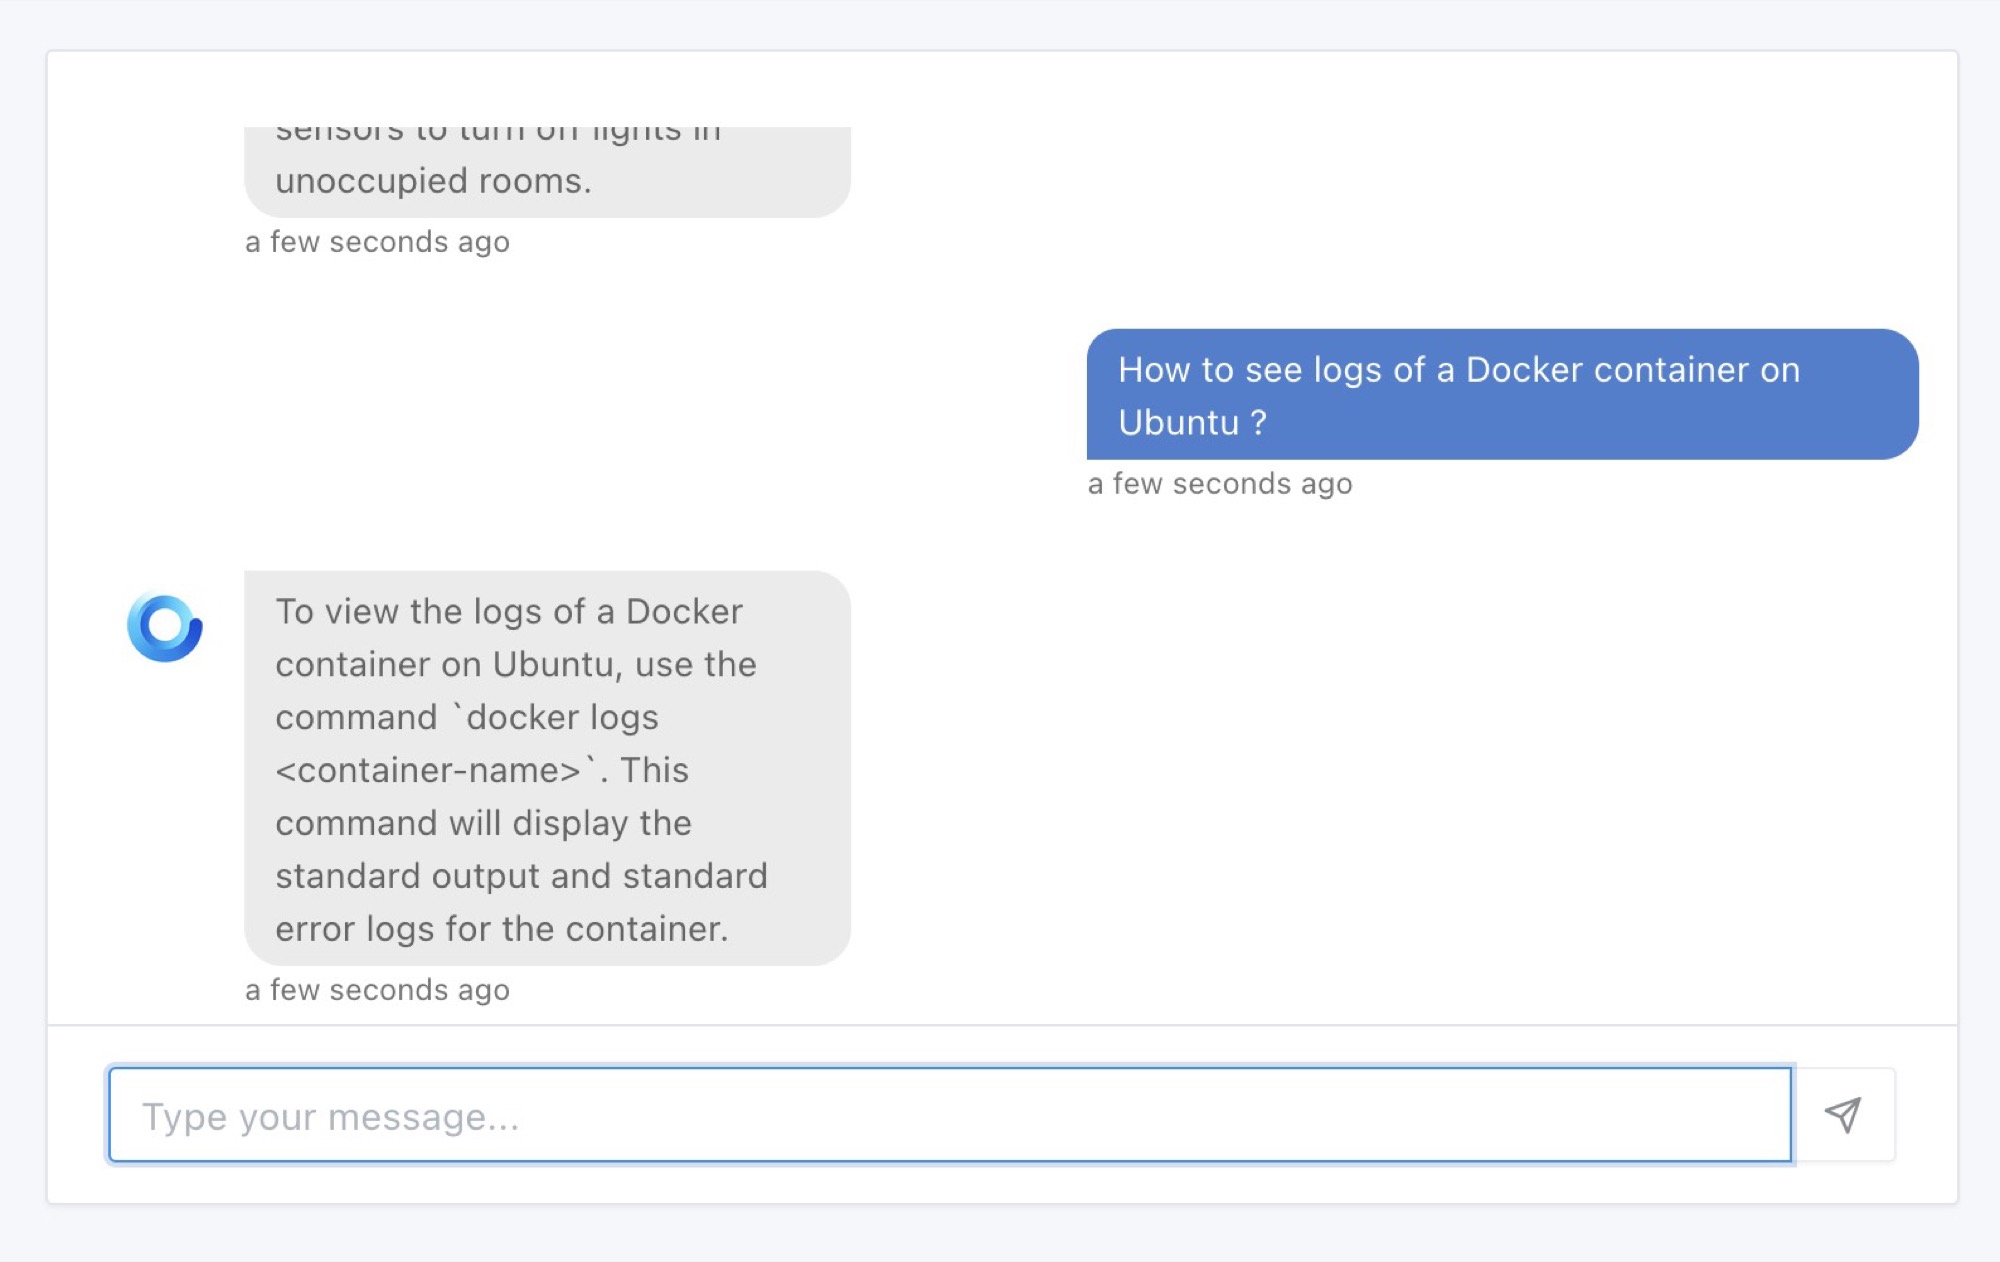Image resolution: width=2000 pixels, height=1262 pixels.
Task: Click the send arrow next to the input
Action: tap(1843, 1115)
